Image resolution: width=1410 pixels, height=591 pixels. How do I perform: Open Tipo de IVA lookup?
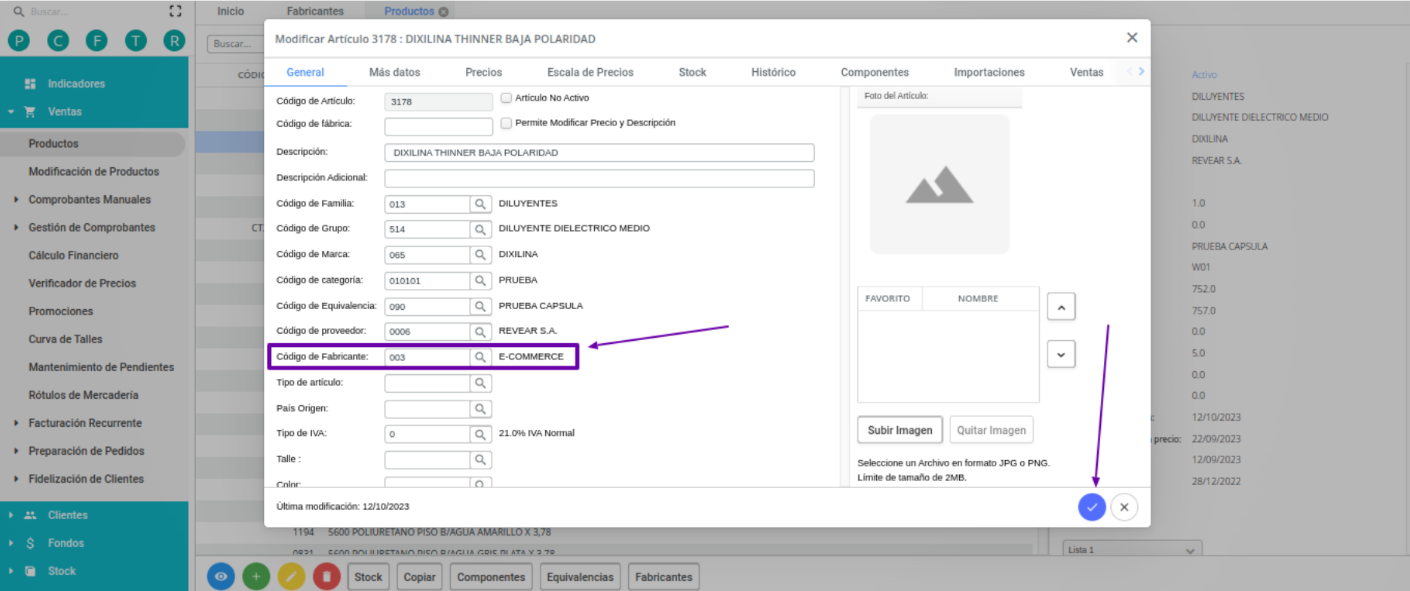(x=481, y=434)
